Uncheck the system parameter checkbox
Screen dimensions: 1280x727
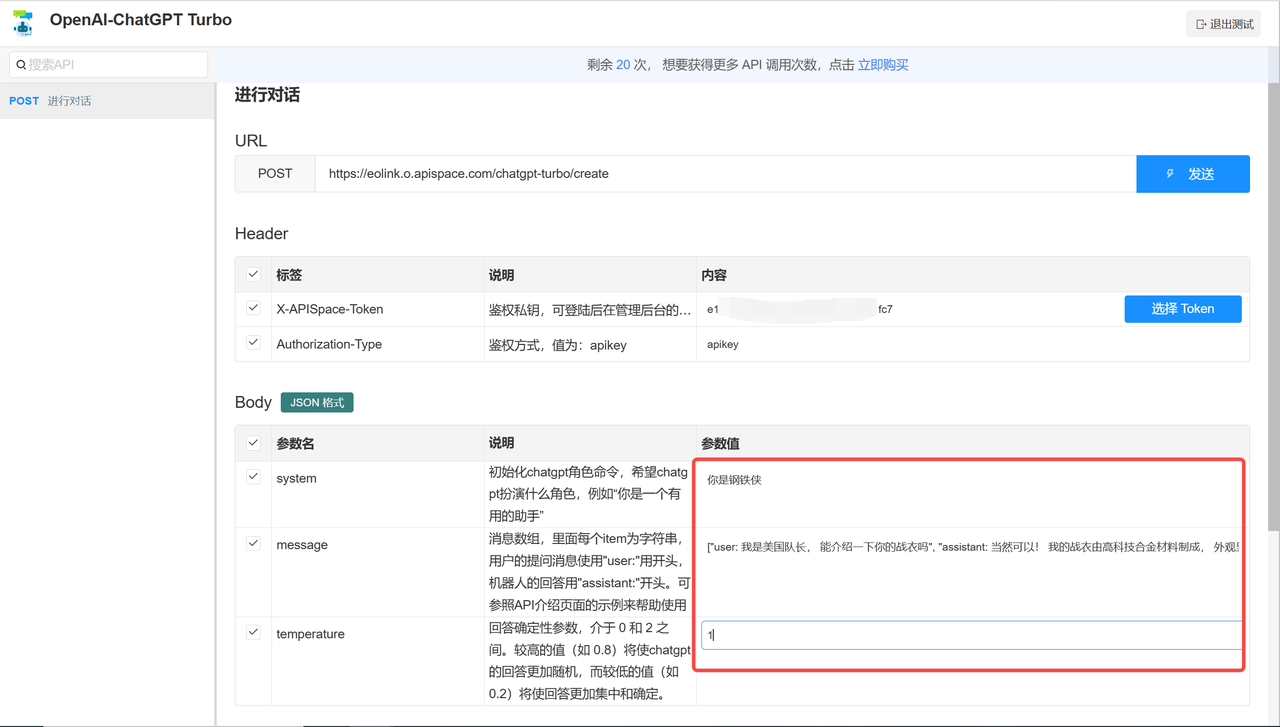coord(253,478)
